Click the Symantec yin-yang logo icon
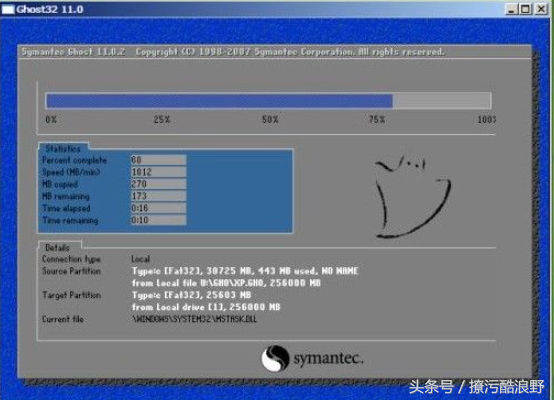Screen dimensions: 554x400 tap(275, 358)
